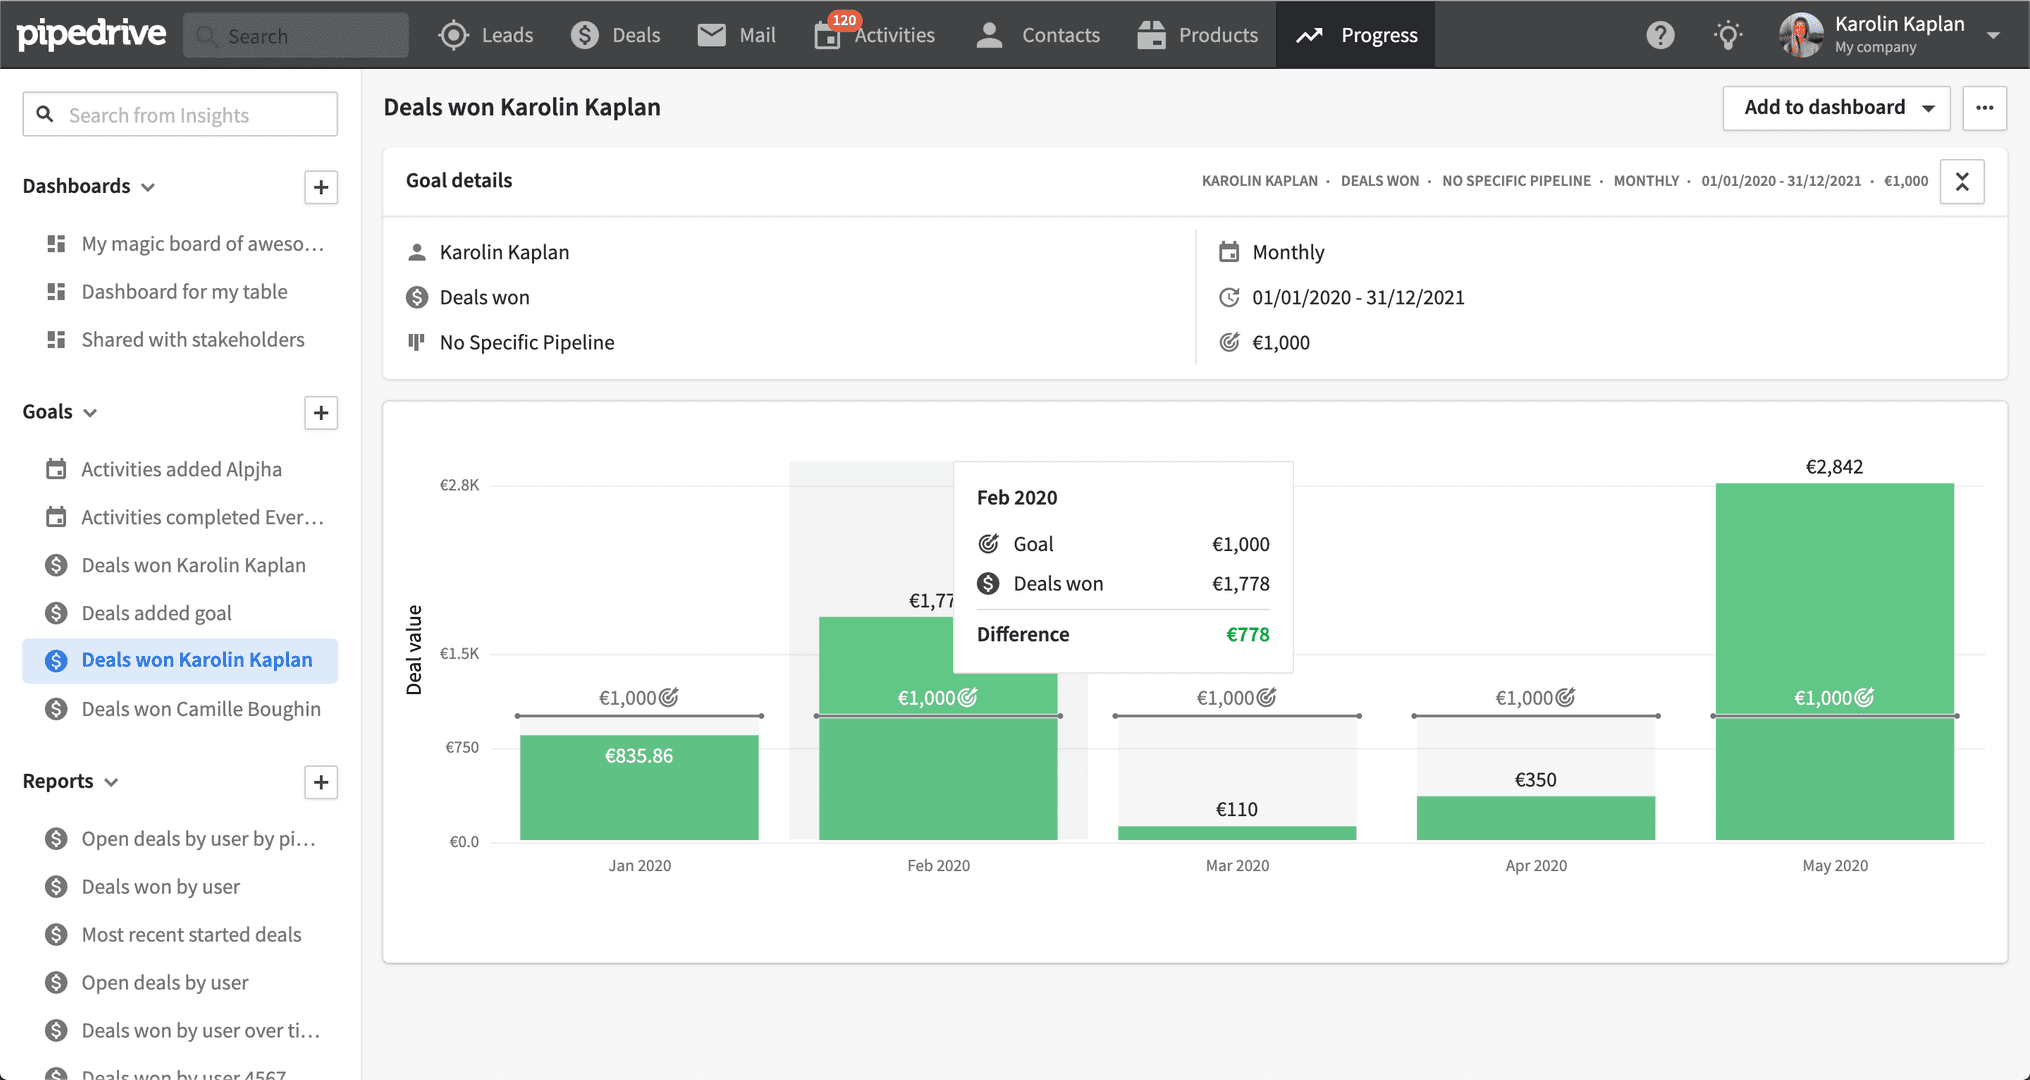Click the Monthly interval text
The width and height of the screenshot is (2030, 1080).
tap(1288, 253)
